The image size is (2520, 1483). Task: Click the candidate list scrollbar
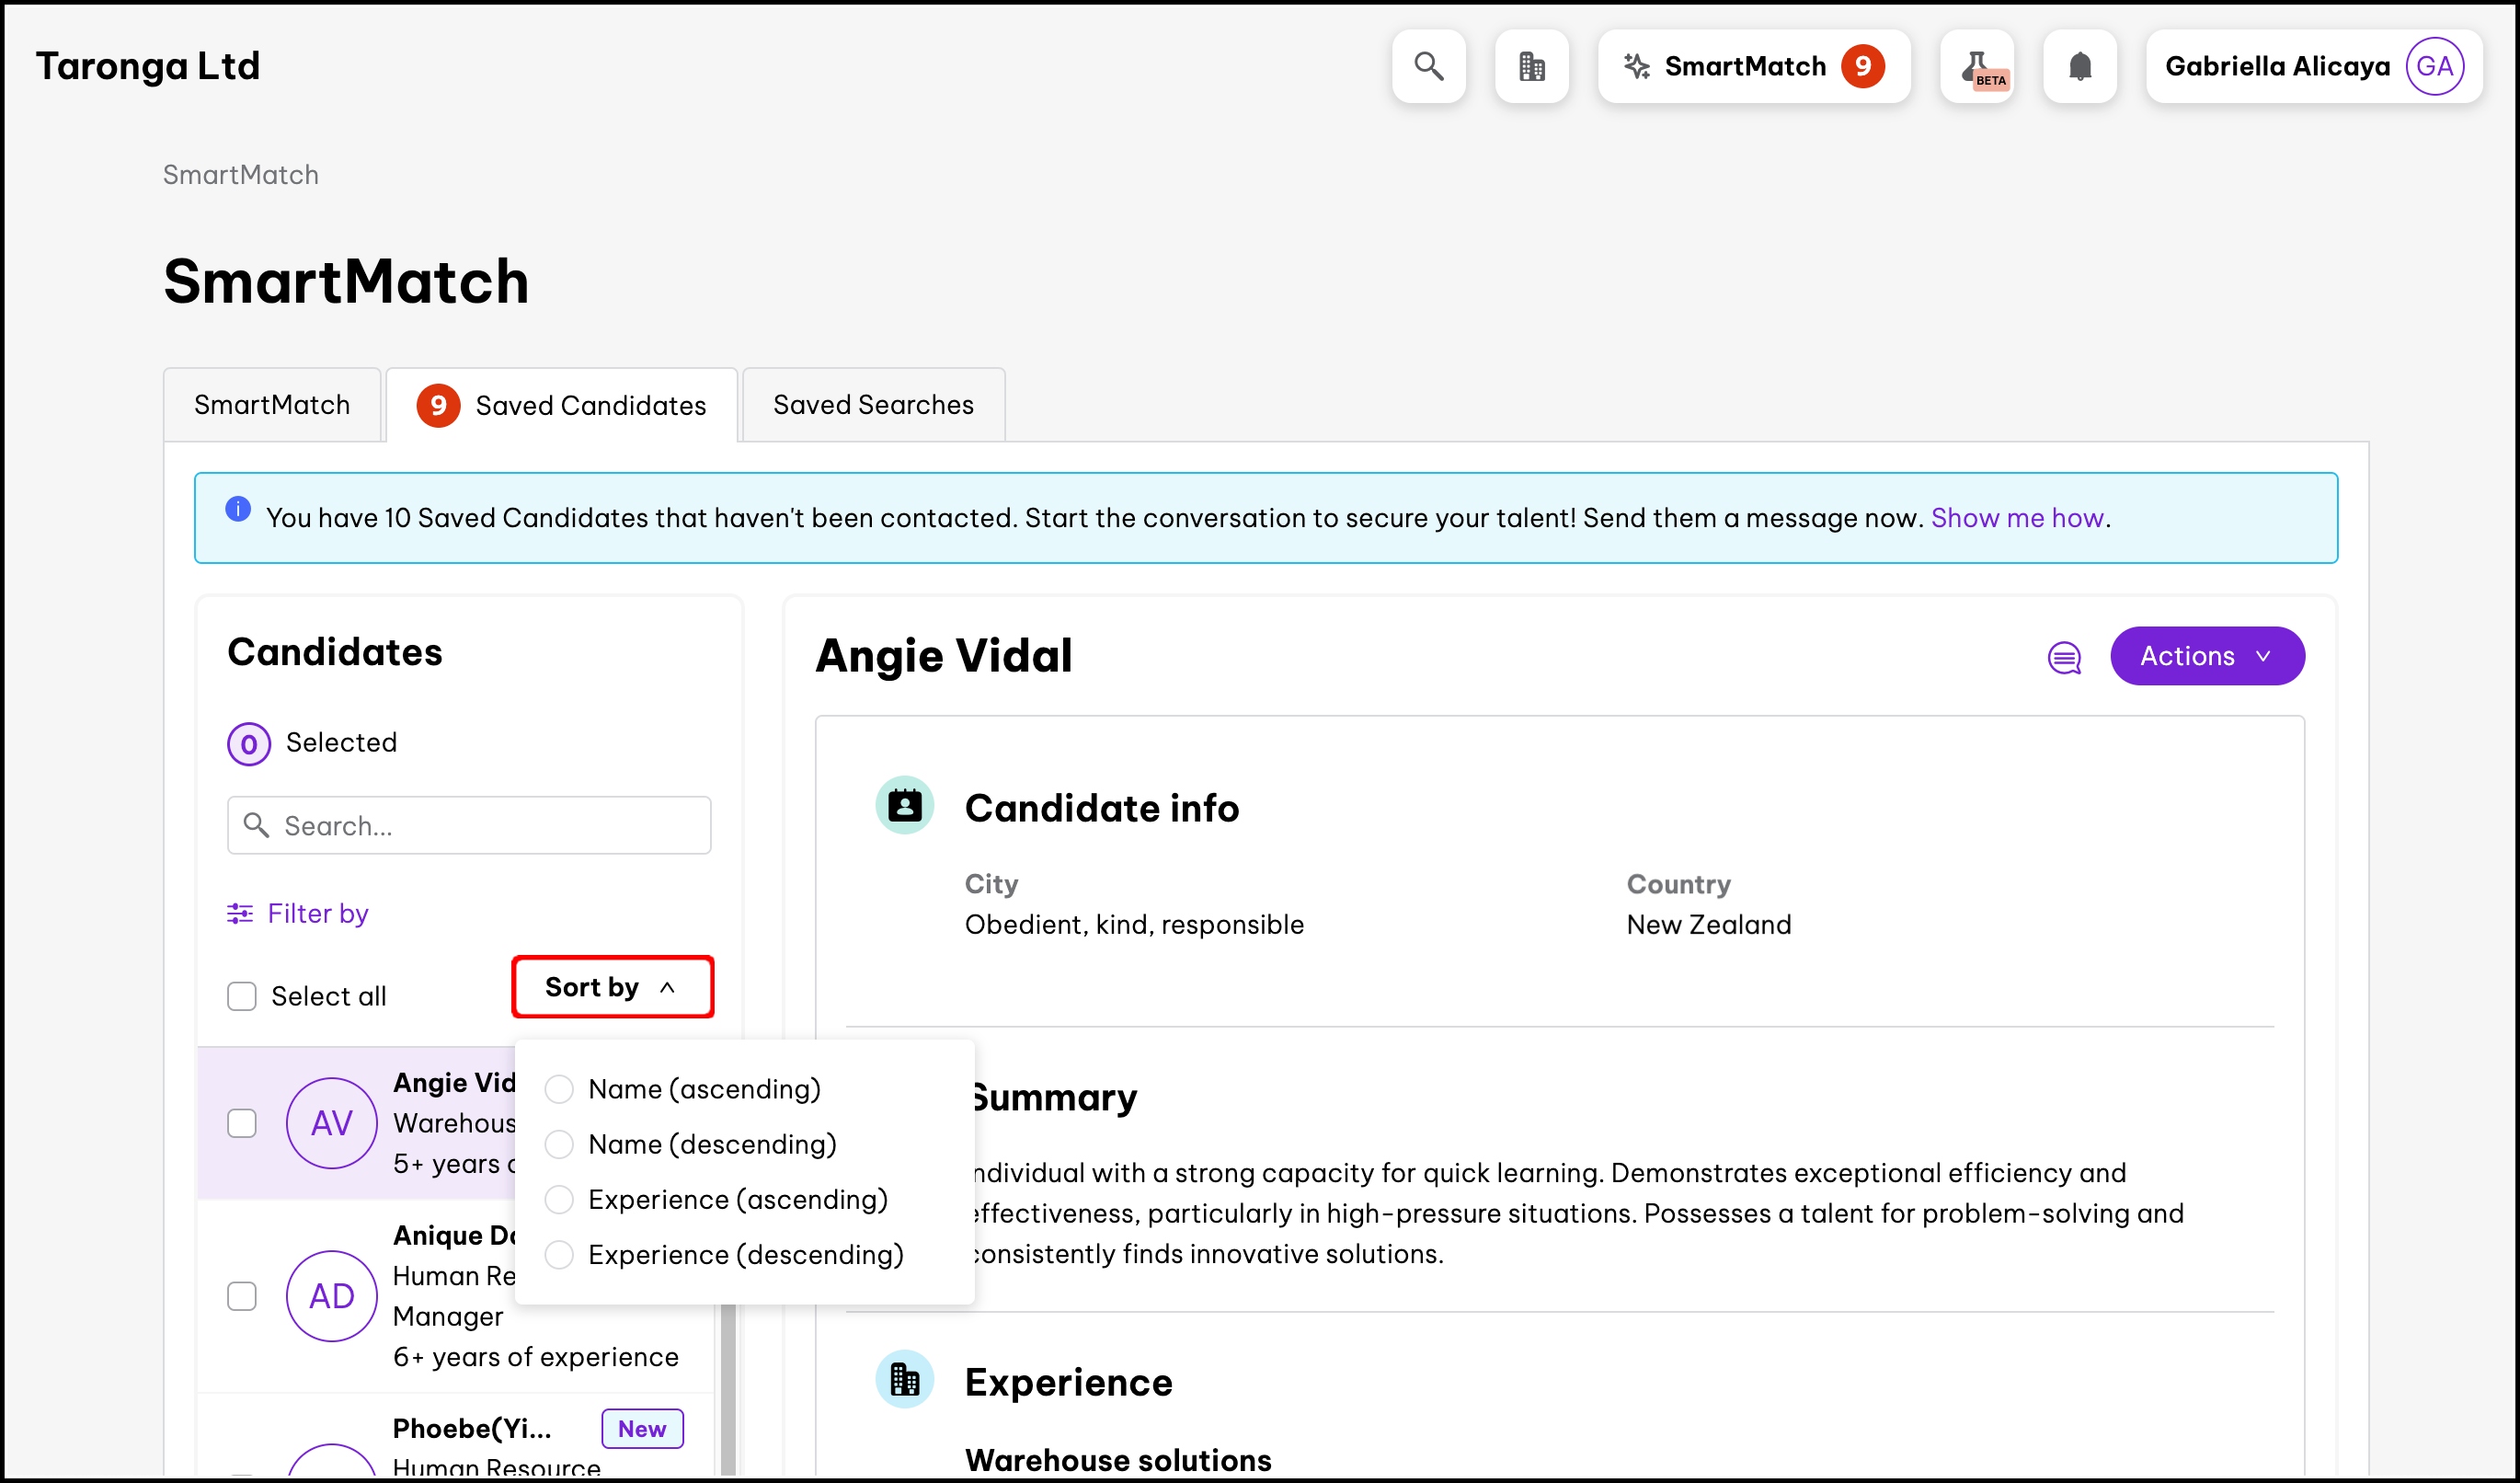728,1390
